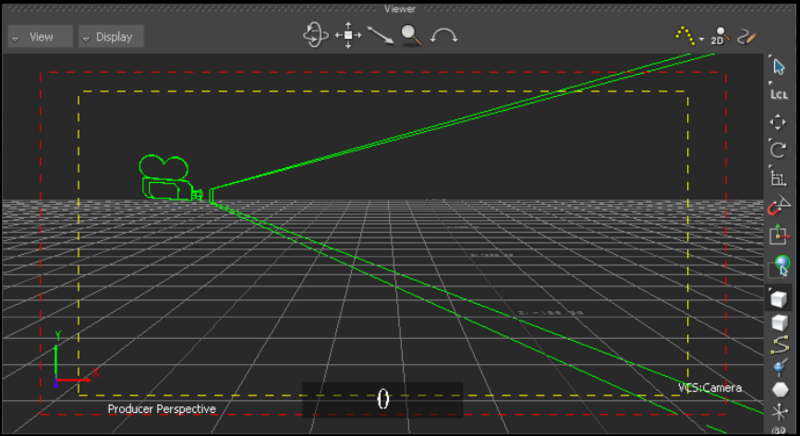Click the Producer Perspective label

161,409
